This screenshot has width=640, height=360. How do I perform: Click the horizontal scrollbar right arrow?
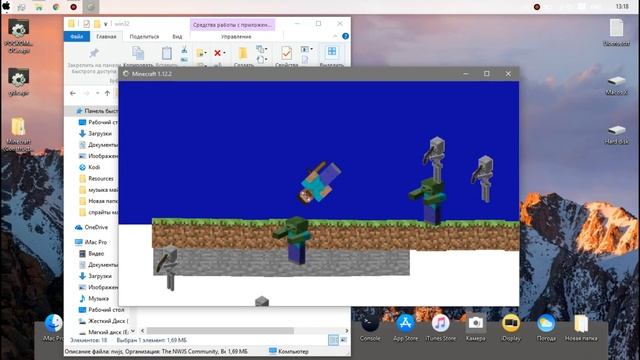tap(347, 331)
